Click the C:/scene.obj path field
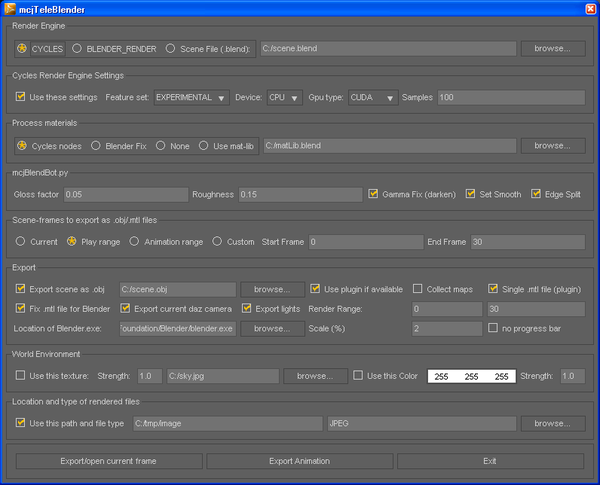The height and width of the screenshot is (485, 600). pos(178,289)
